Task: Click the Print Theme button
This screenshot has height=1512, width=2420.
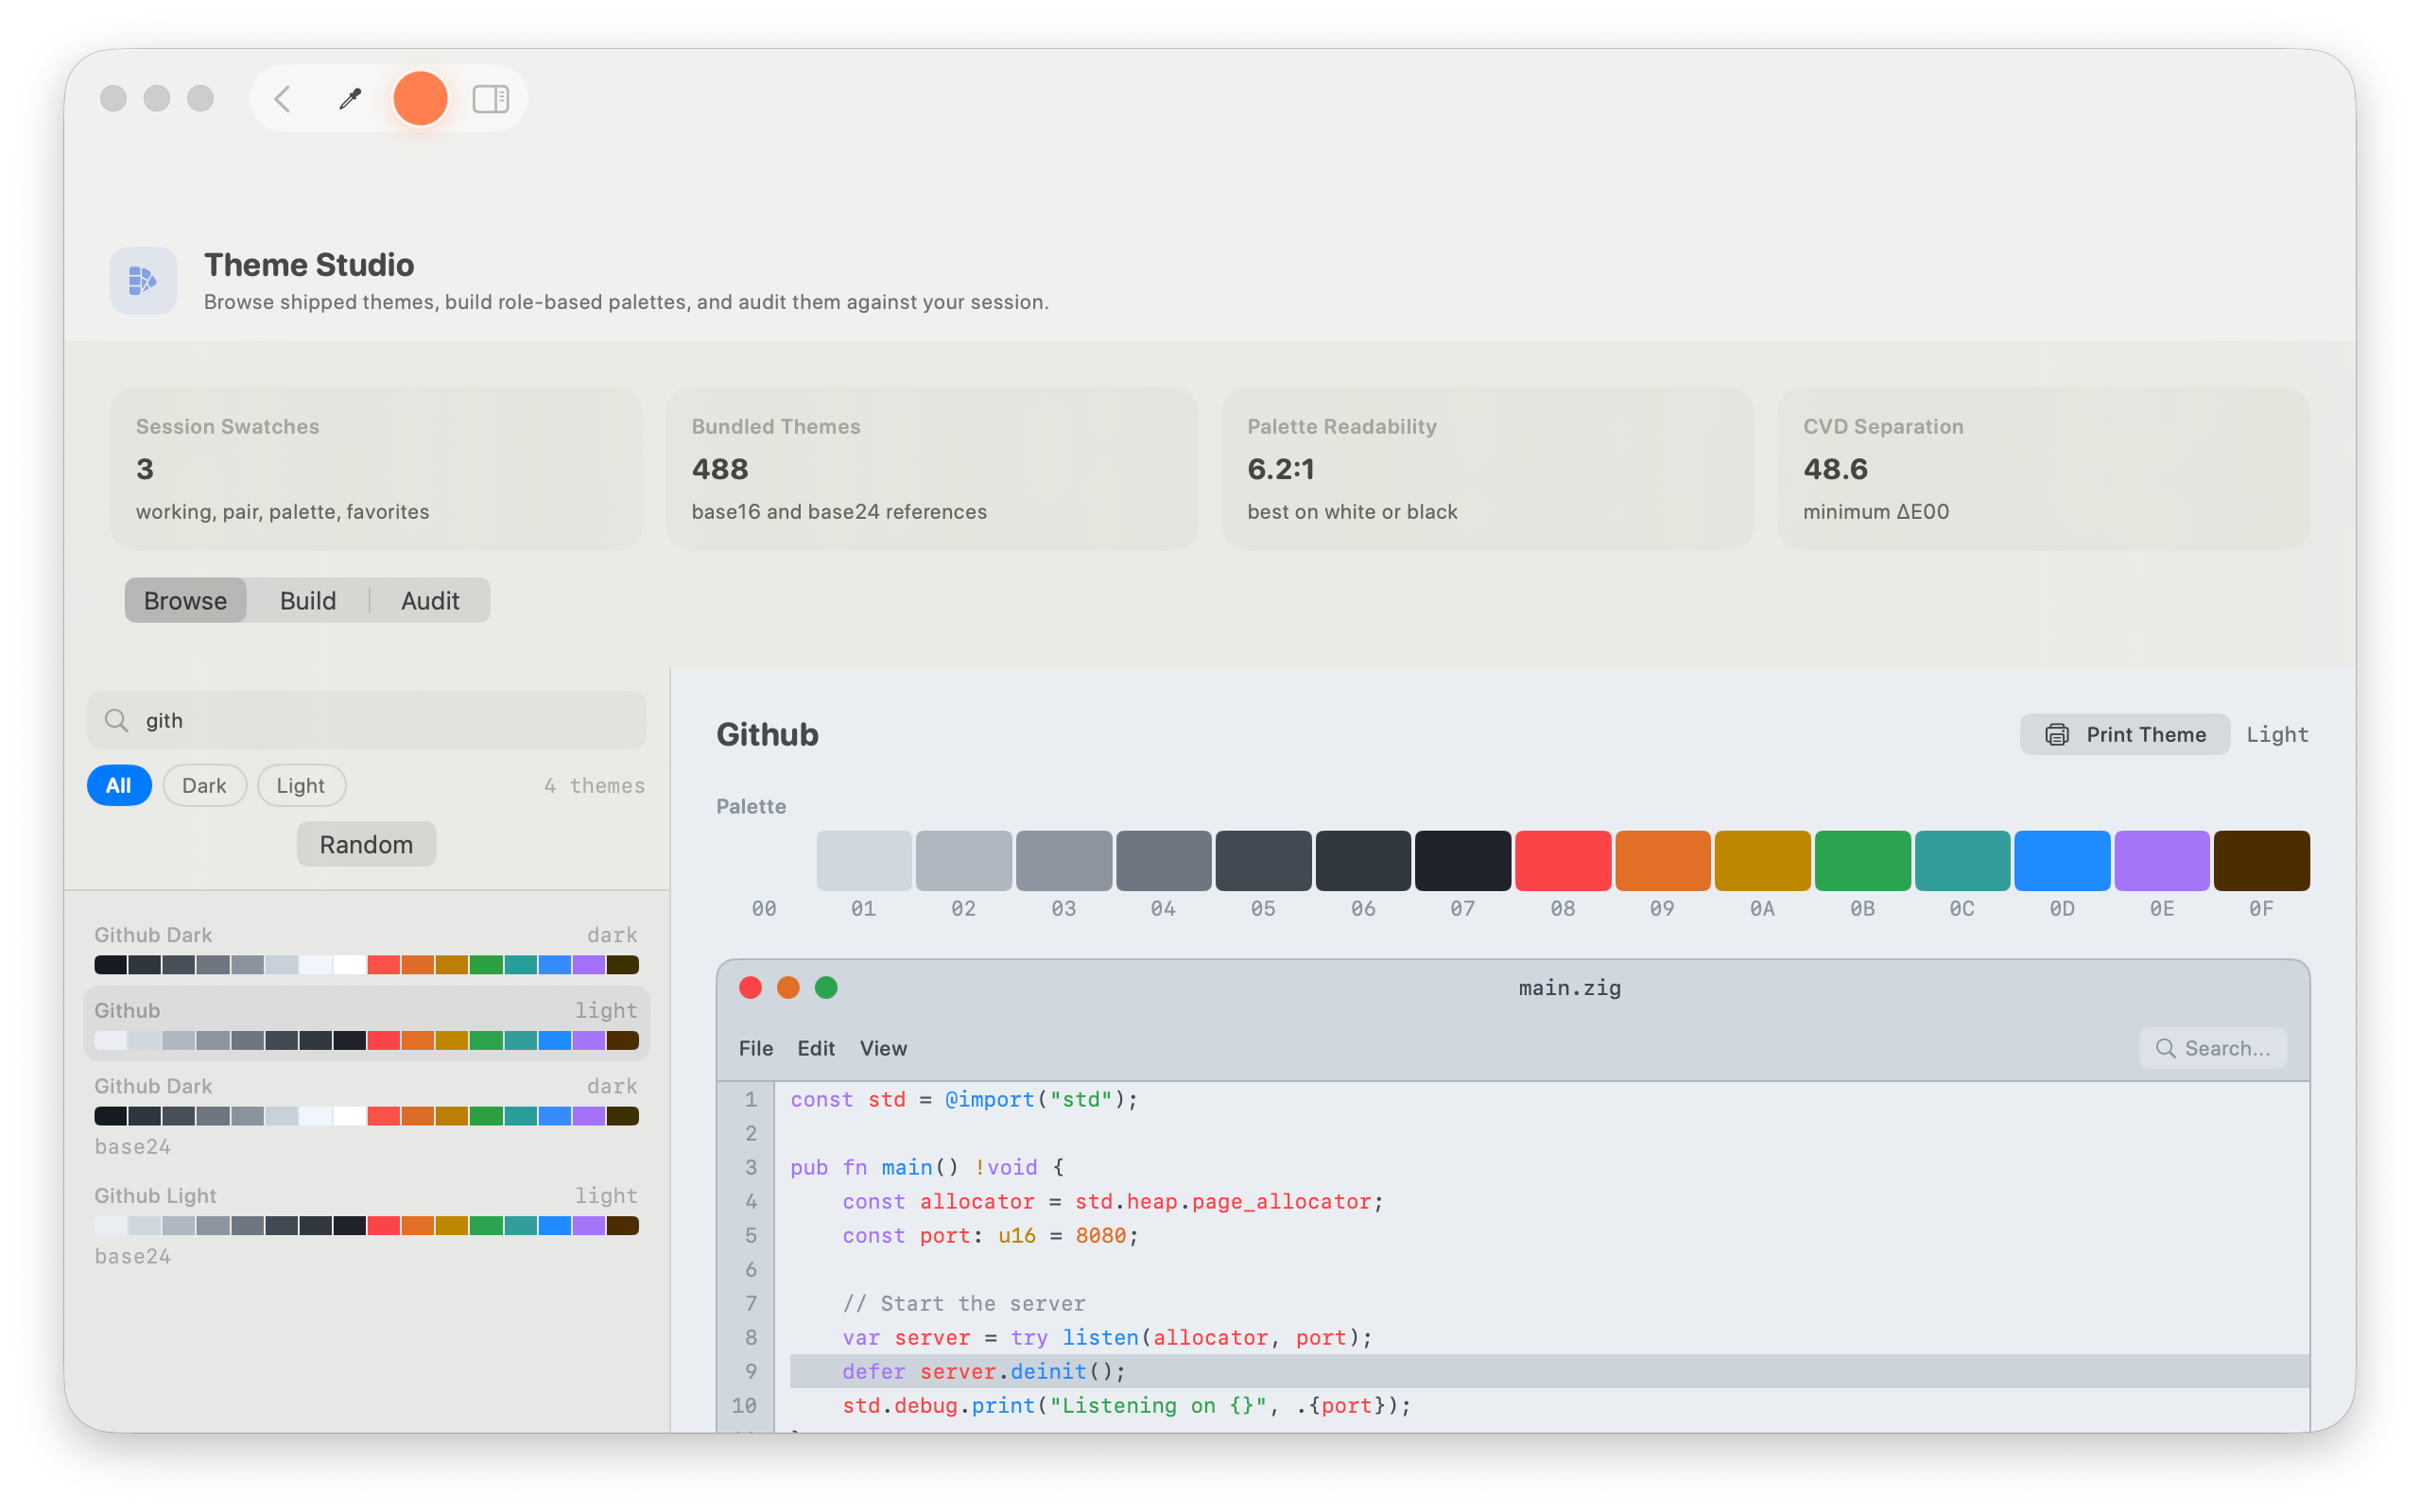Action: click(2124, 735)
